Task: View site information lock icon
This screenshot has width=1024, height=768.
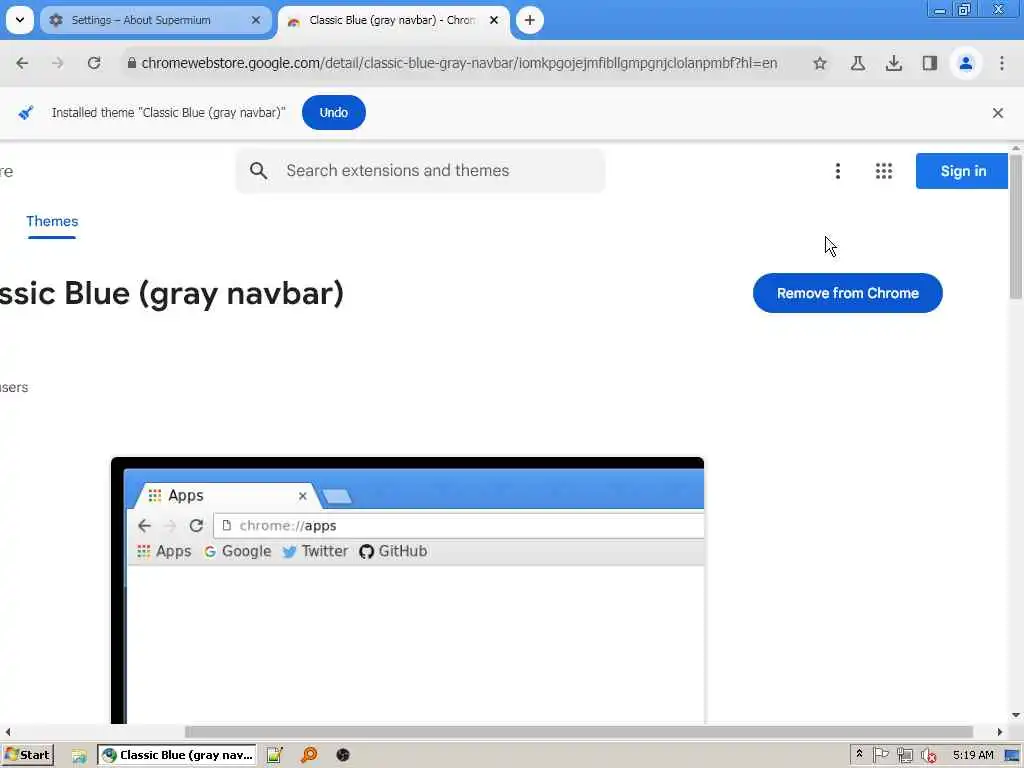Action: (132, 63)
